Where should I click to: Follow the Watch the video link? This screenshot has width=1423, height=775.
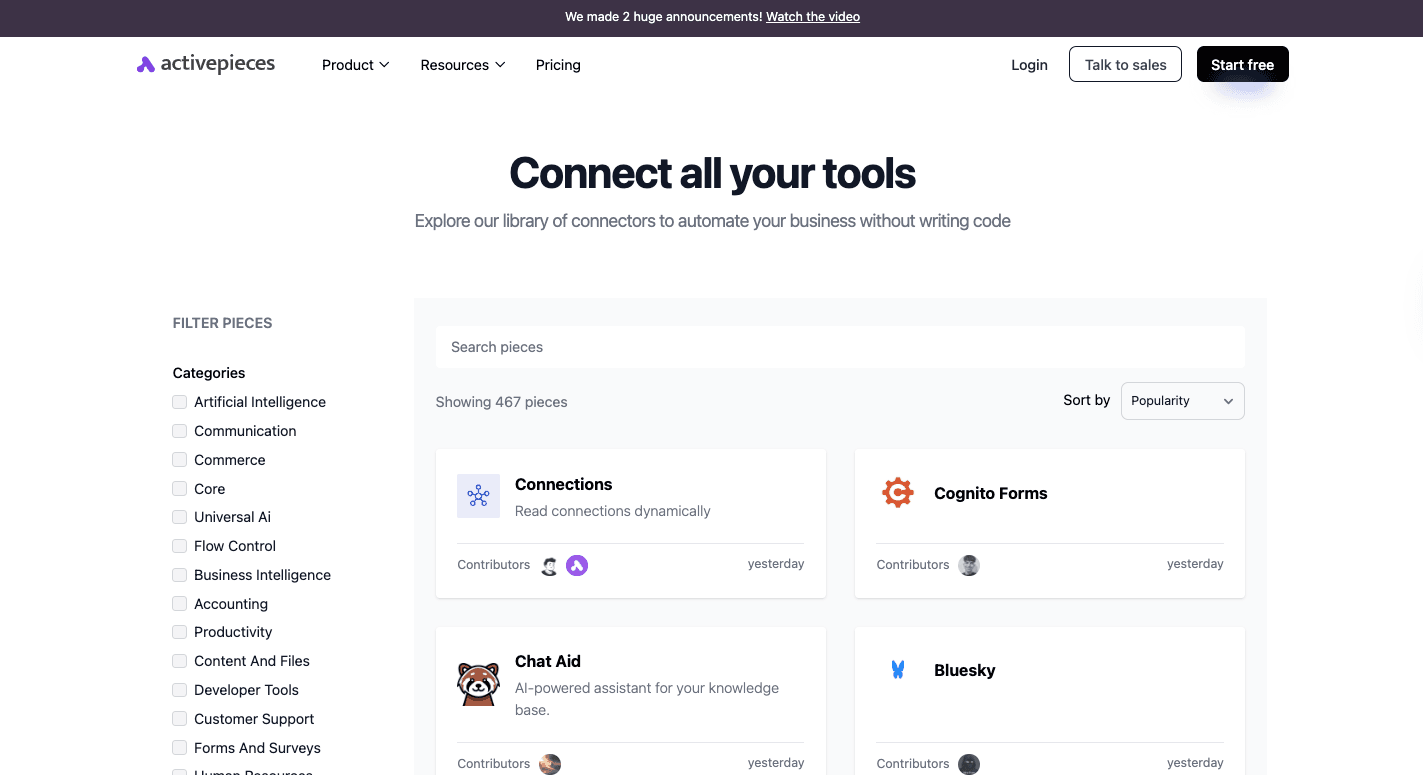point(812,17)
